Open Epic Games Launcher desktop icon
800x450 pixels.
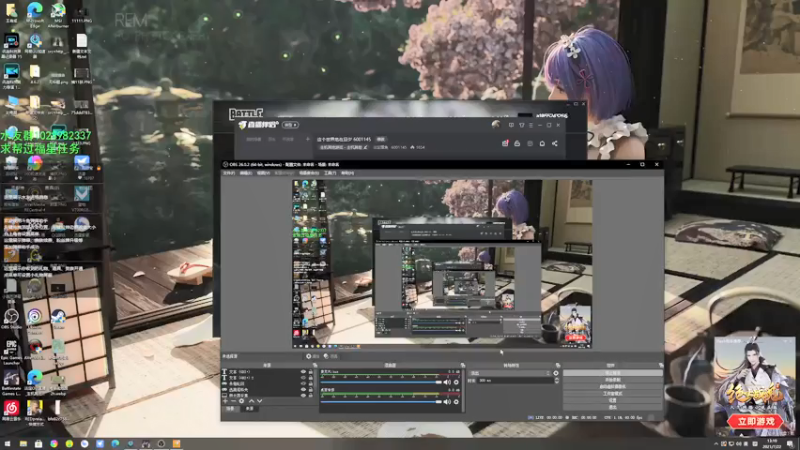tap(11, 351)
